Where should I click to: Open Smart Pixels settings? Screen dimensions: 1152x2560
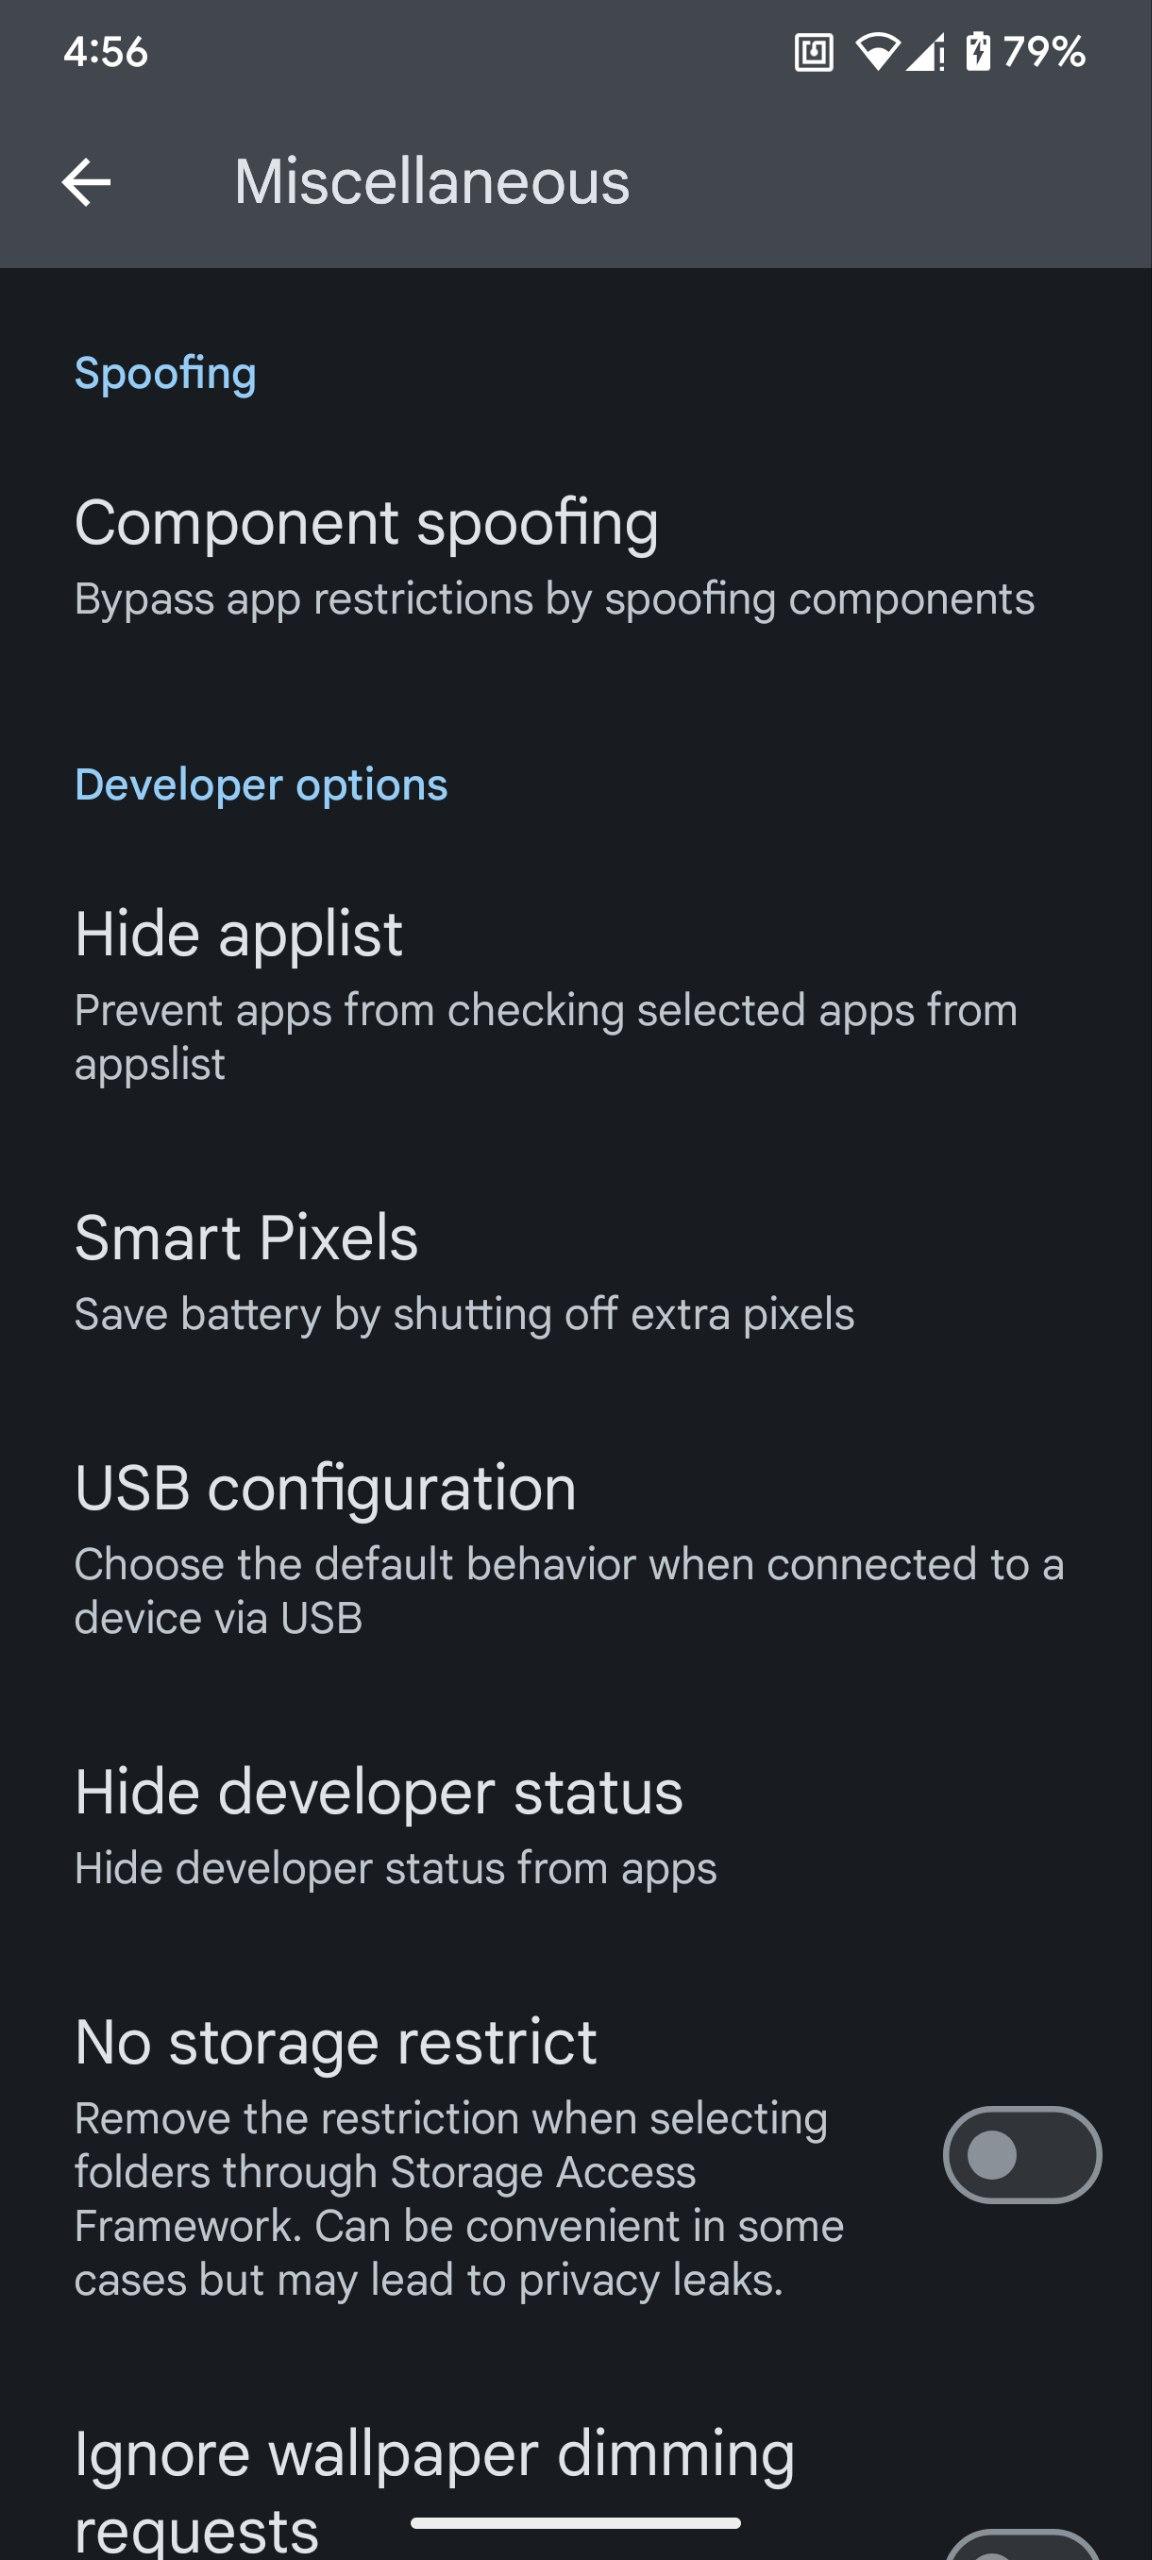(x=464, y=1272)
